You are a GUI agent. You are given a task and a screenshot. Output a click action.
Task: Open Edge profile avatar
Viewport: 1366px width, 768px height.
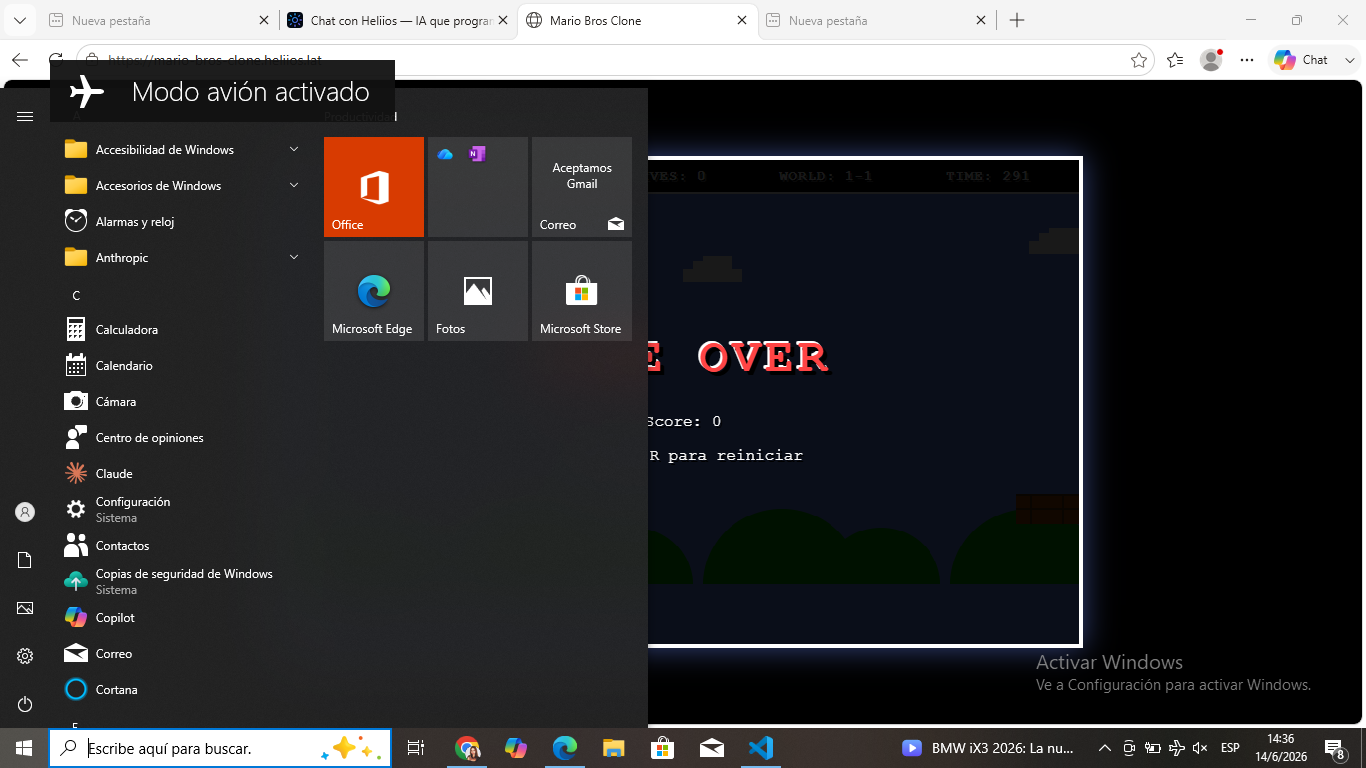pyautogui.click(x=1211, y=60)
